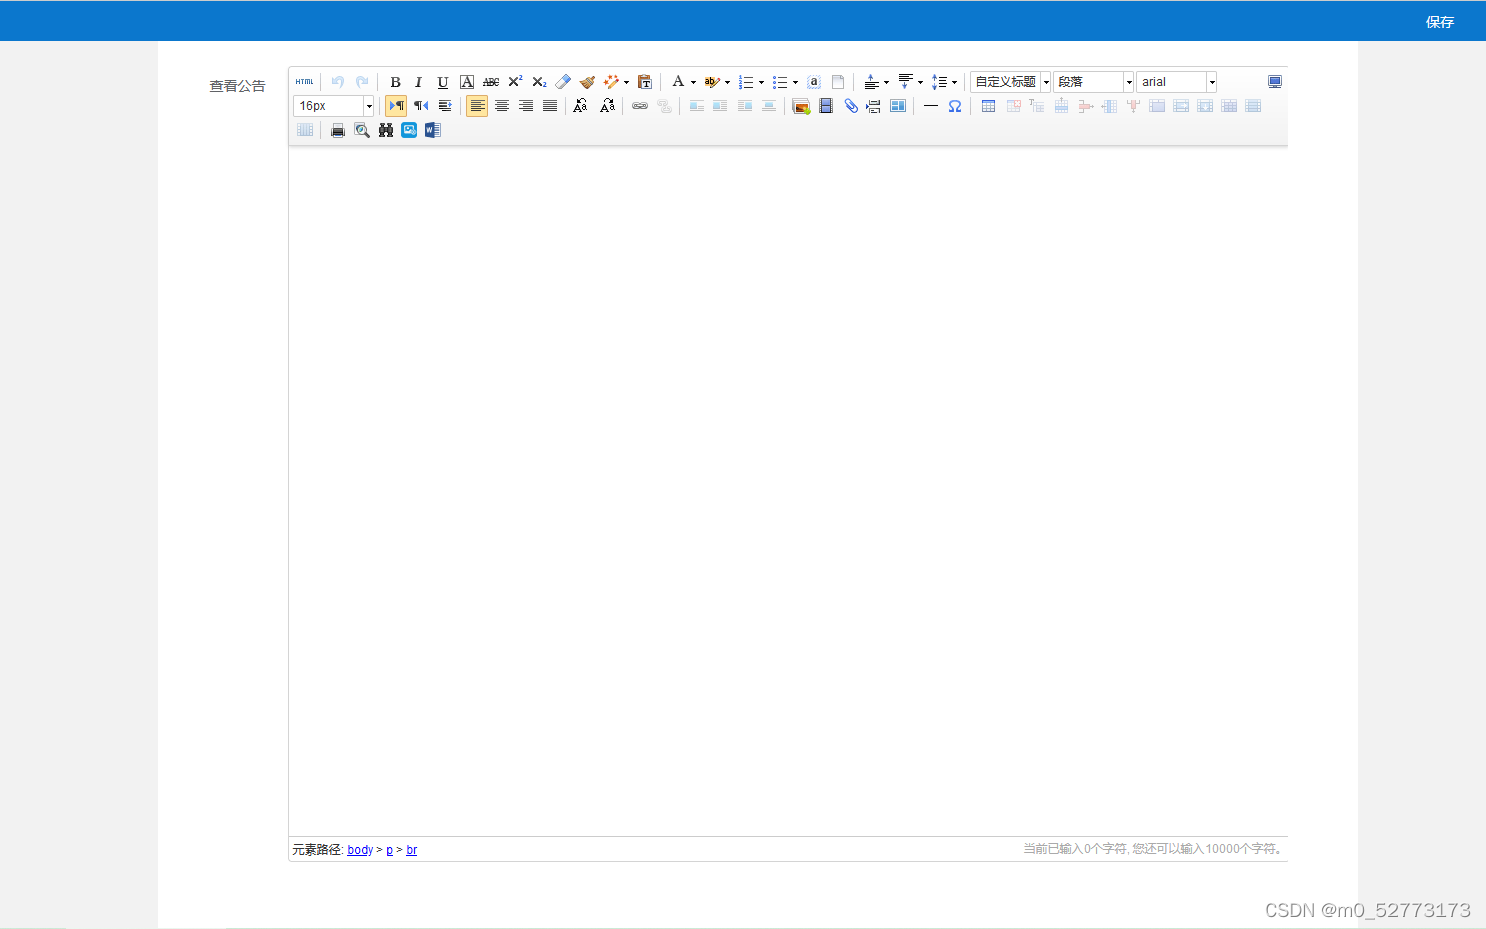Viewport: 1486px width, 929px height.
Task: Switch to HTML source view
Action: pyautogui.click(x=305, y=82)
